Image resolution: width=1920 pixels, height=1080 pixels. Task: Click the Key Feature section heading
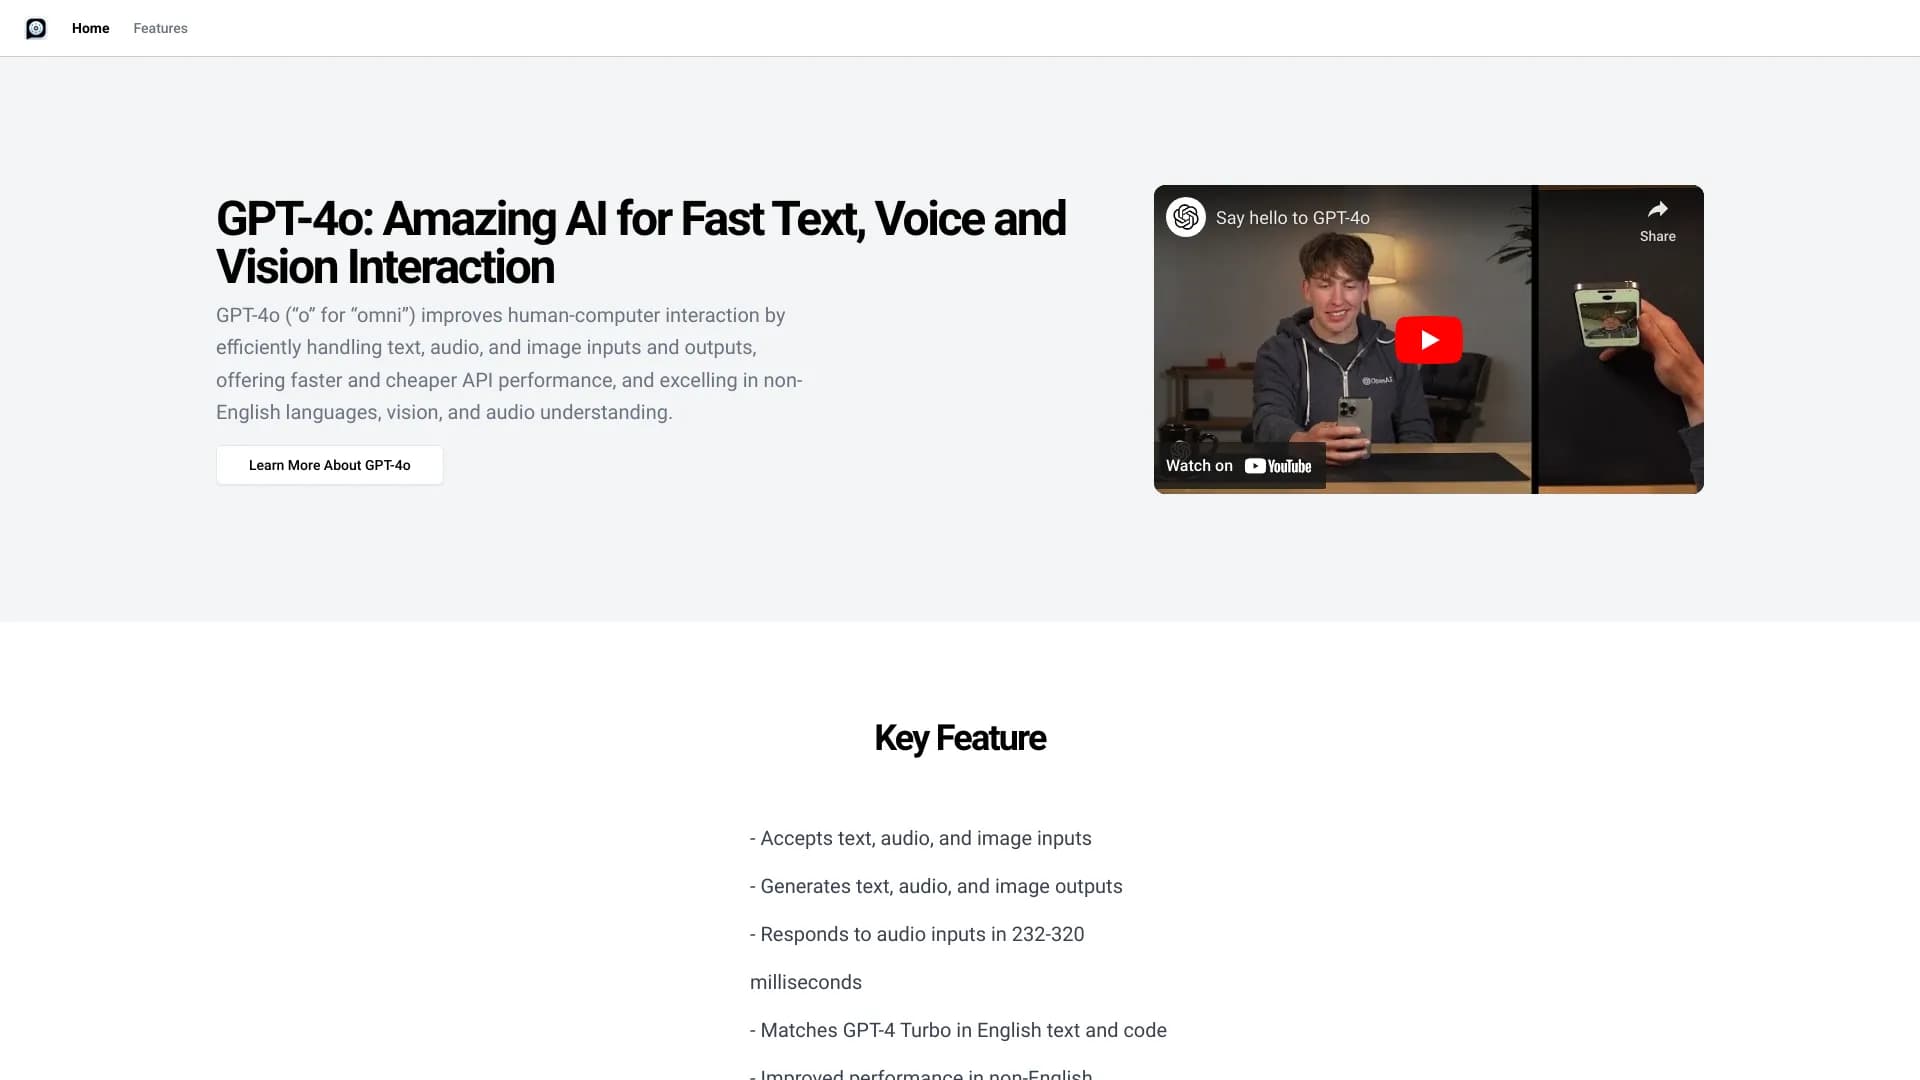click(x=960, y=738)
